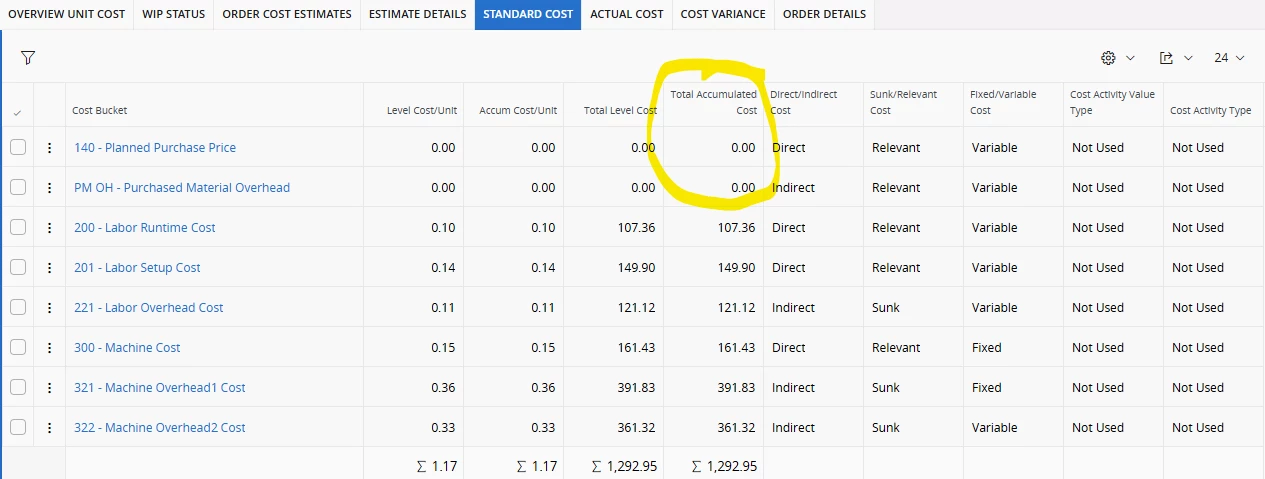Sort by the Cost Activity Value Type header

tap(1112, 103)
